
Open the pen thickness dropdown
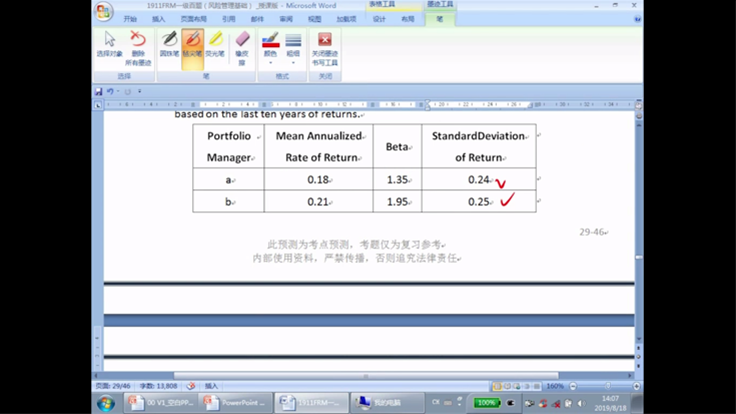293,46
